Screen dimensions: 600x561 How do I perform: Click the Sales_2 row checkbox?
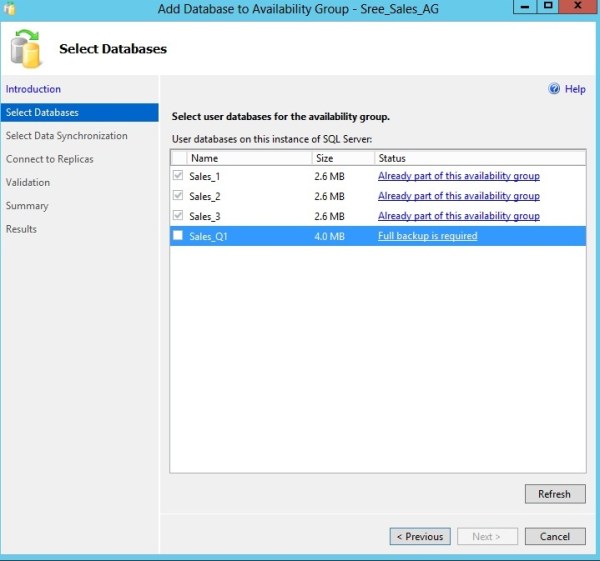[x=178, y=196]
